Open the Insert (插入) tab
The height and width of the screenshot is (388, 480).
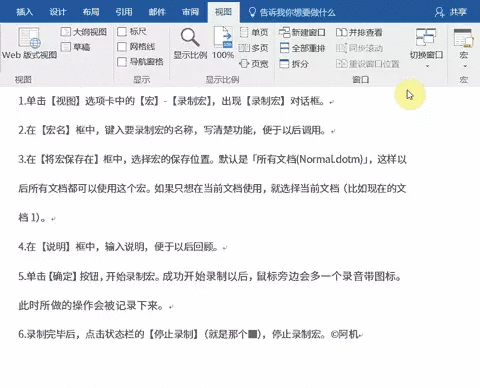(24, 12)
